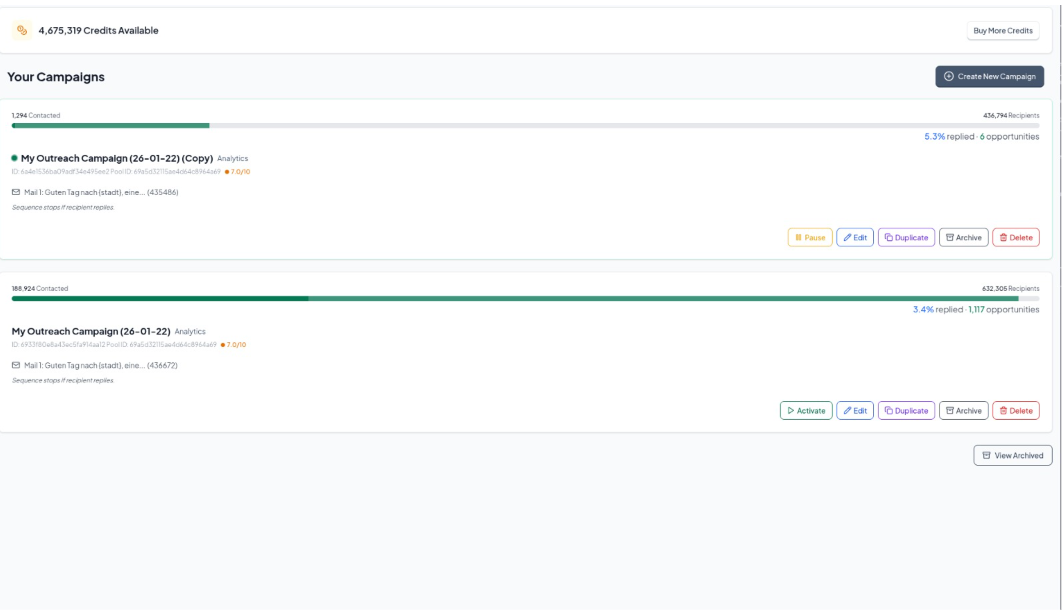1063x610 pixels.
Task: Click the credits coin icon
Action: coord(22,30)
